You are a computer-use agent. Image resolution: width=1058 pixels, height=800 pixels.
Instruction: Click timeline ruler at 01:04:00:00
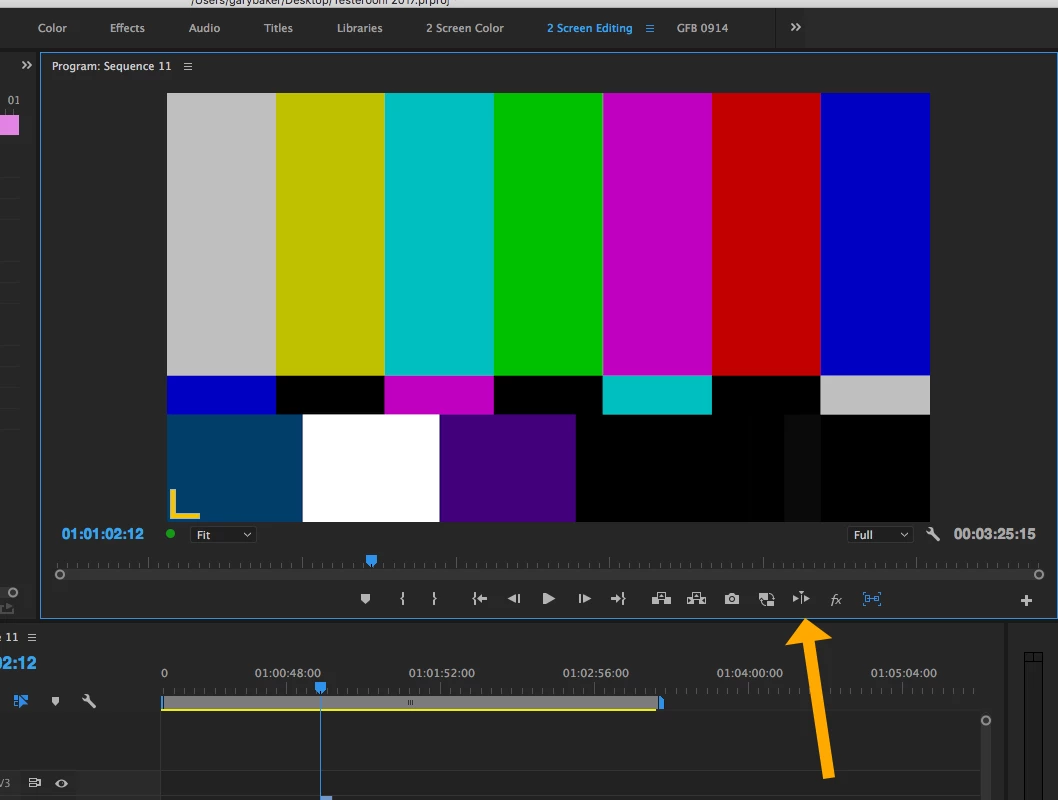750,673
